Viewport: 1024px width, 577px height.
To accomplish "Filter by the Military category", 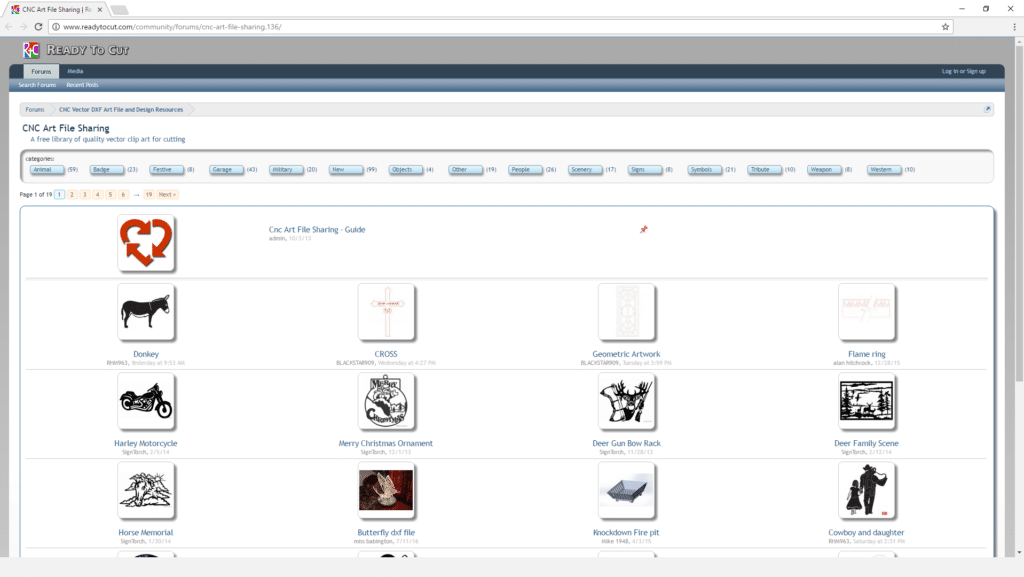I will 286,170.
